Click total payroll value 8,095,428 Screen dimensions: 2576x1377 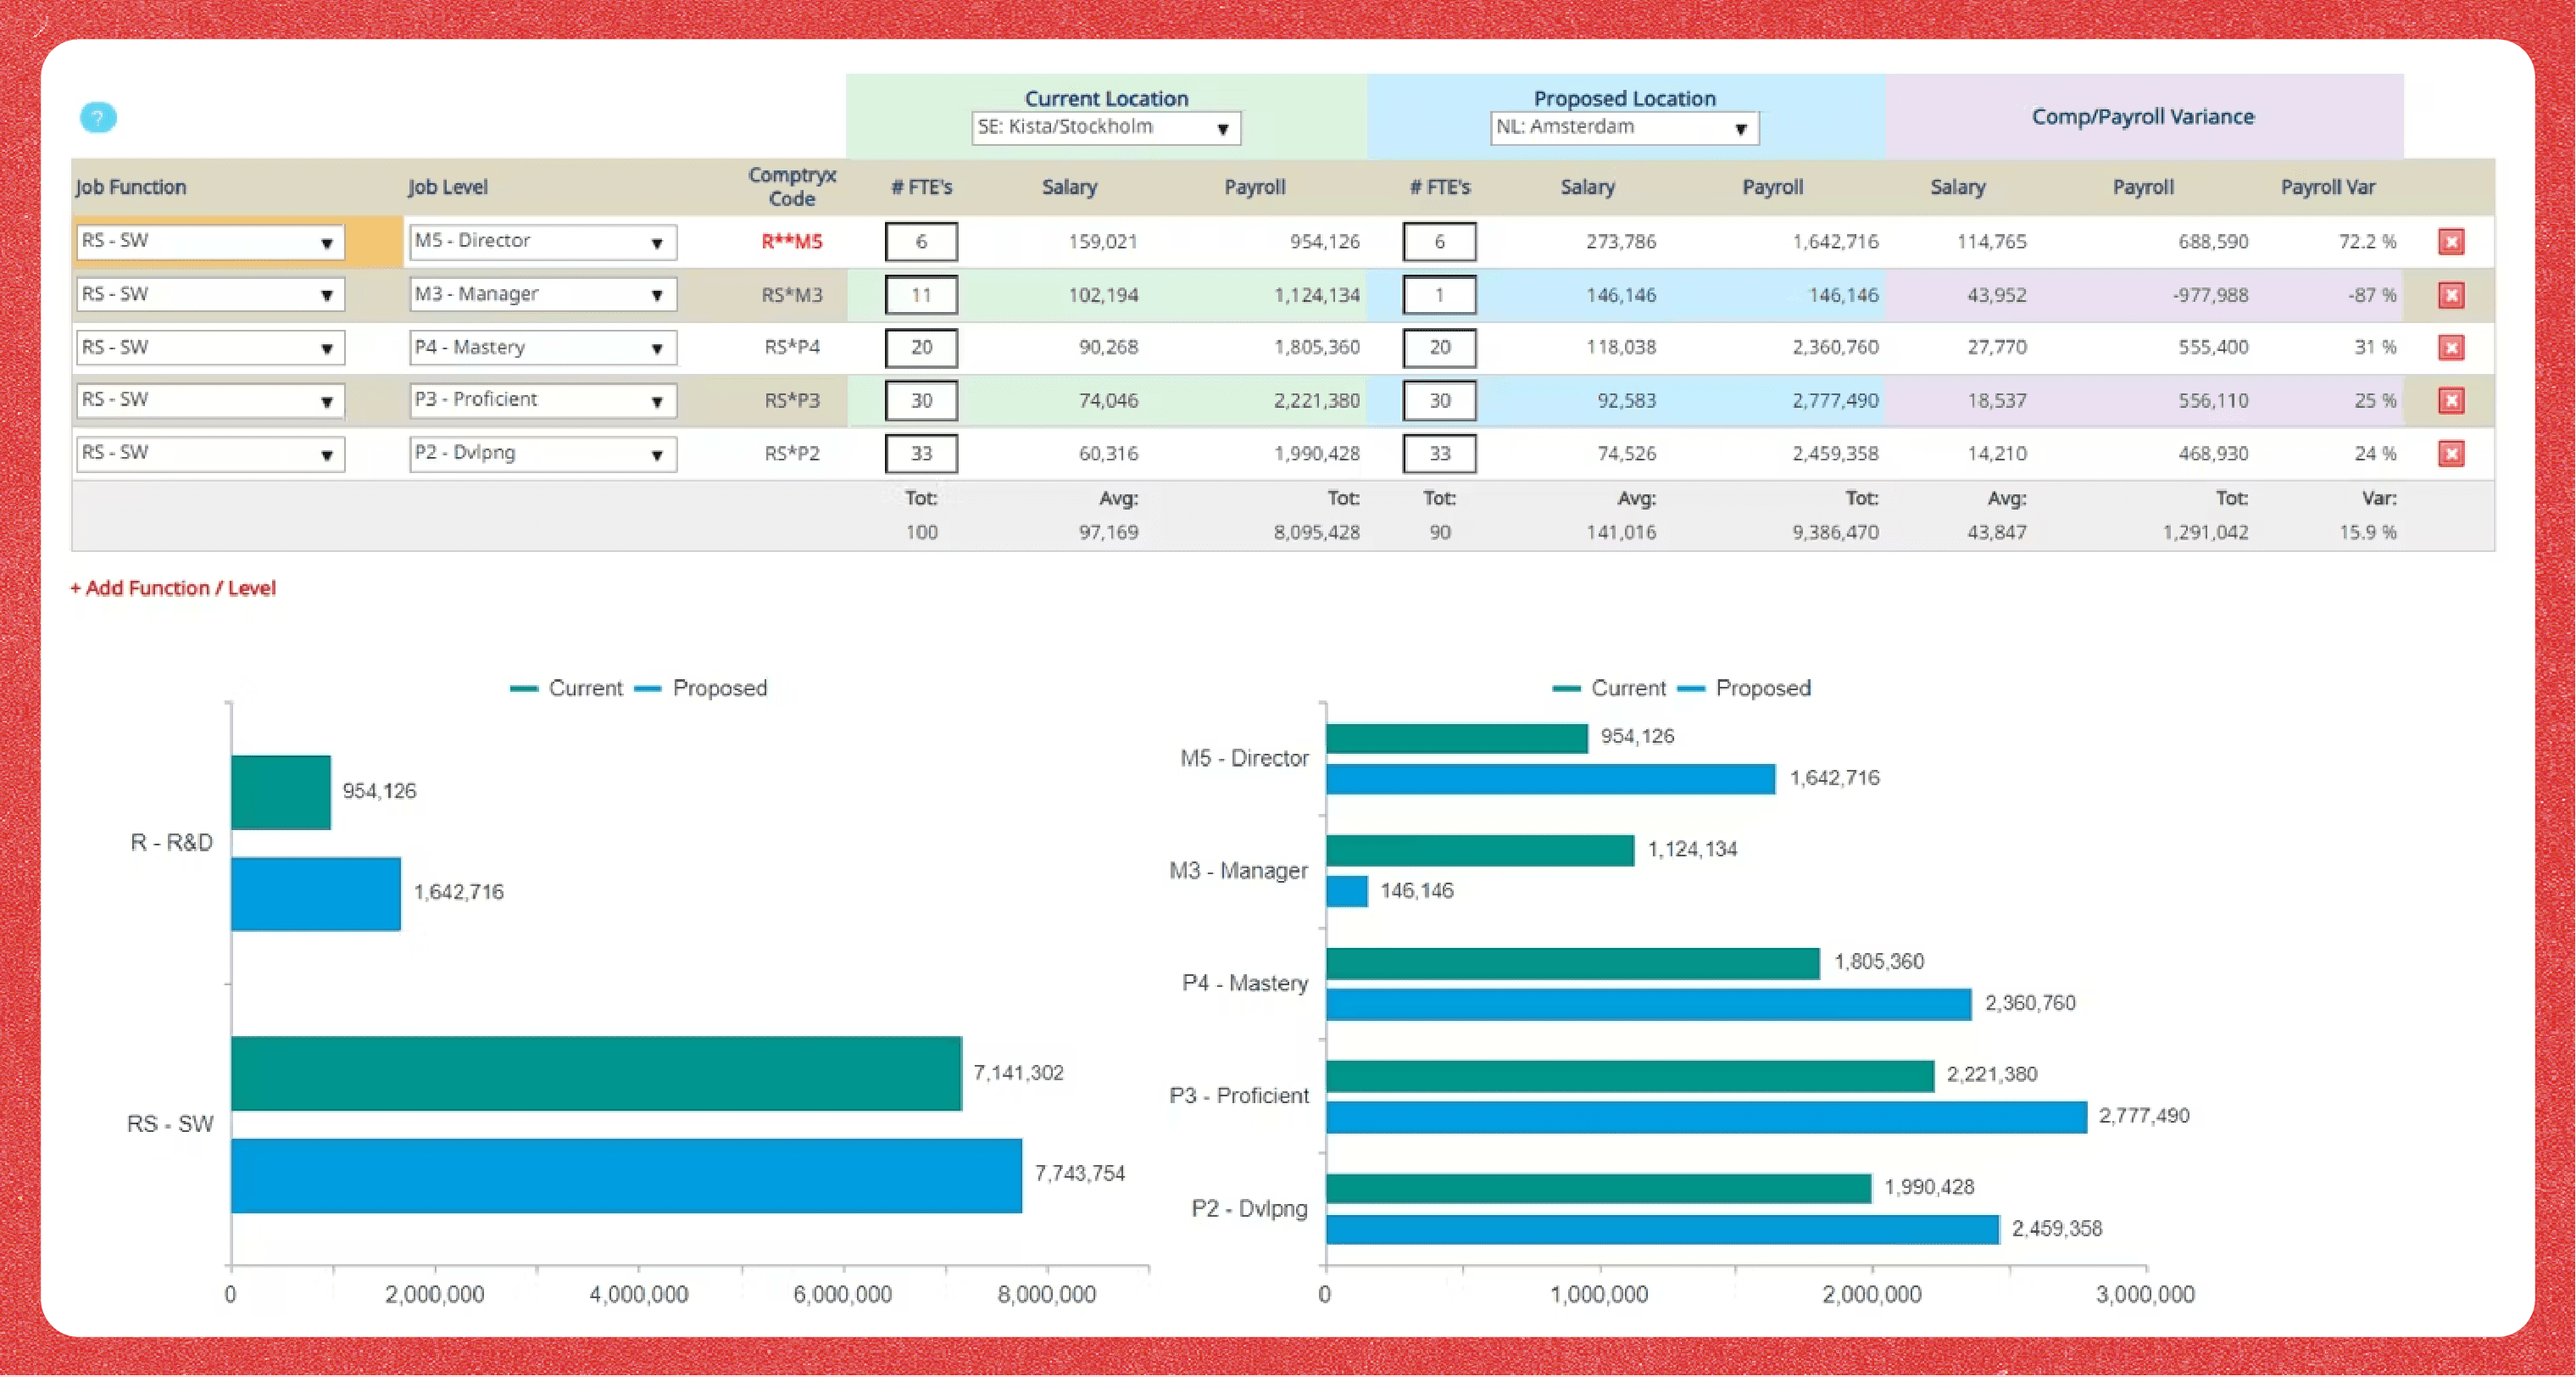coord(1316,532)
